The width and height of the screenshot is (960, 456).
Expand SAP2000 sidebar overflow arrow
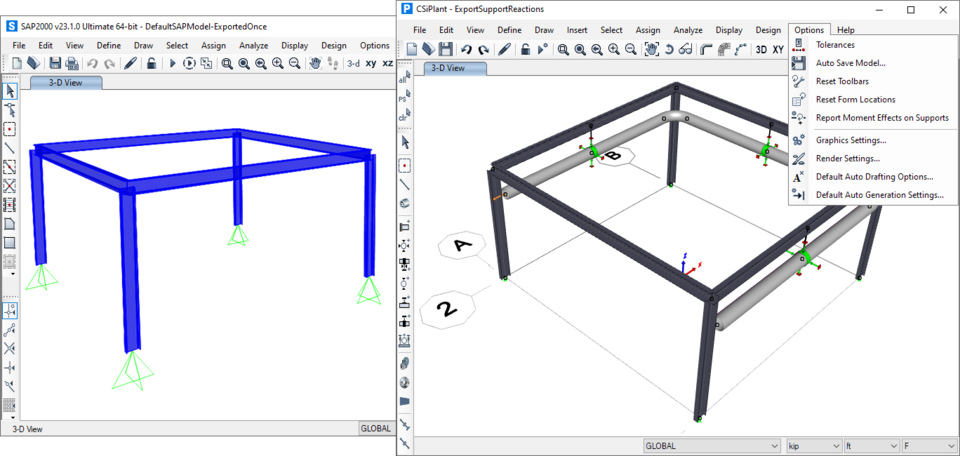12,274
